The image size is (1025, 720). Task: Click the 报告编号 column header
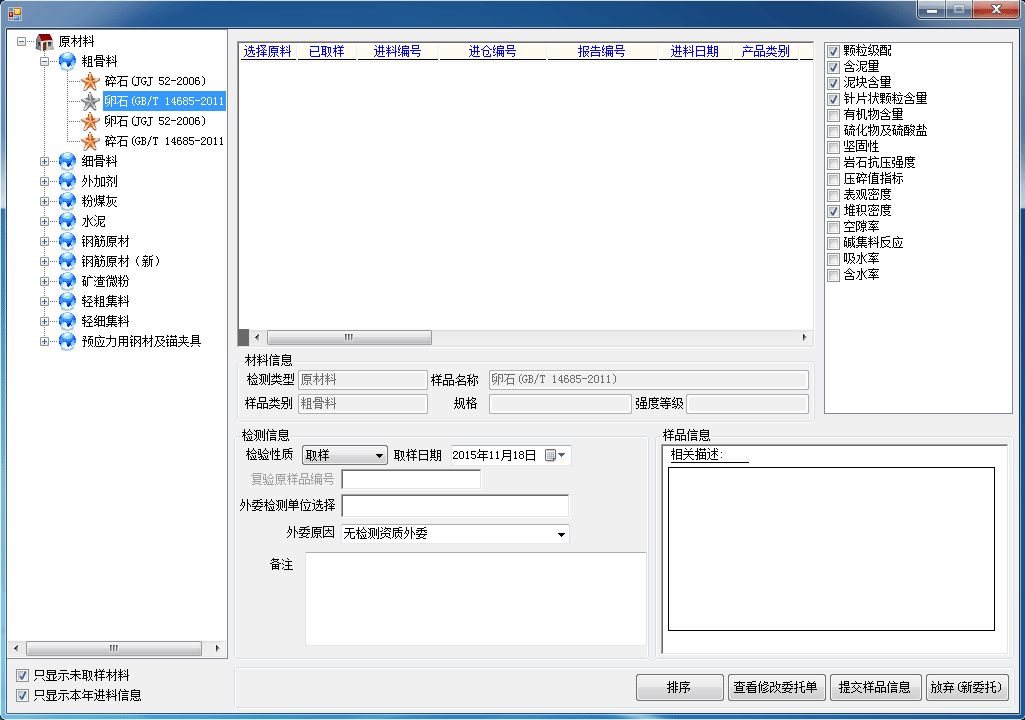(601, 52)
